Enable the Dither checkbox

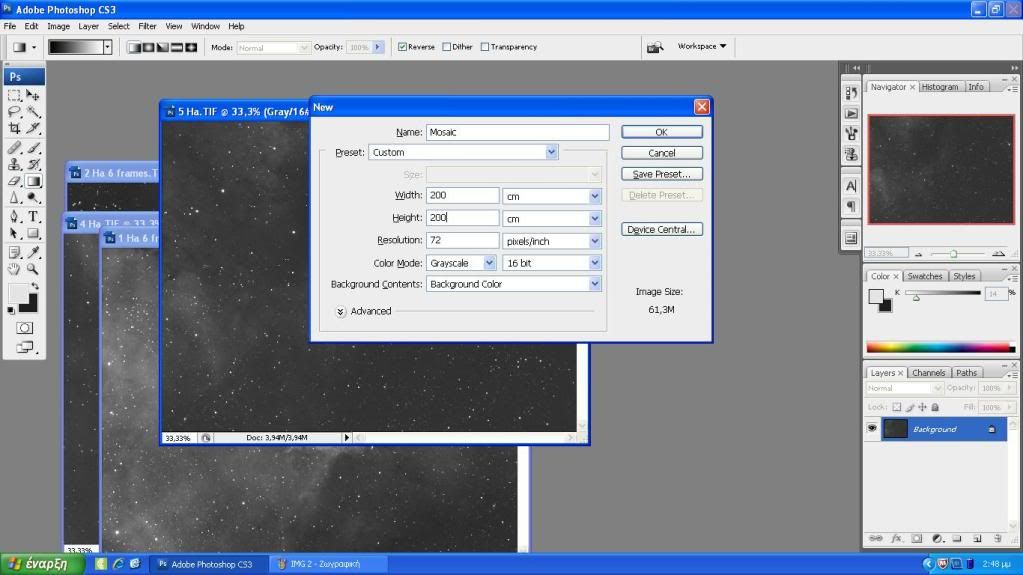[445, 47]
